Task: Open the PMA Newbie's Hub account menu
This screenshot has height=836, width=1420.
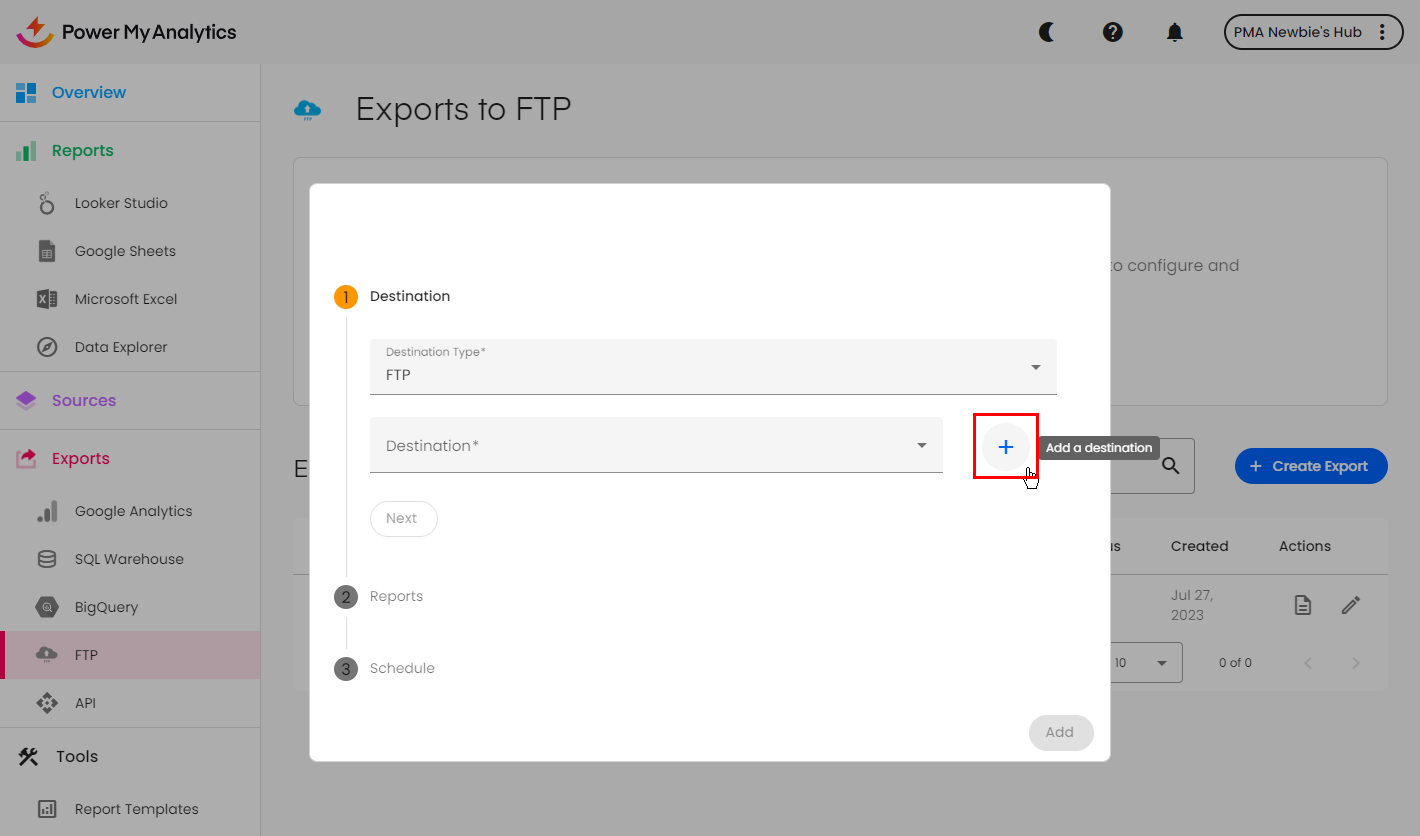Action: pyautogui.click(x=1312, y=32)
